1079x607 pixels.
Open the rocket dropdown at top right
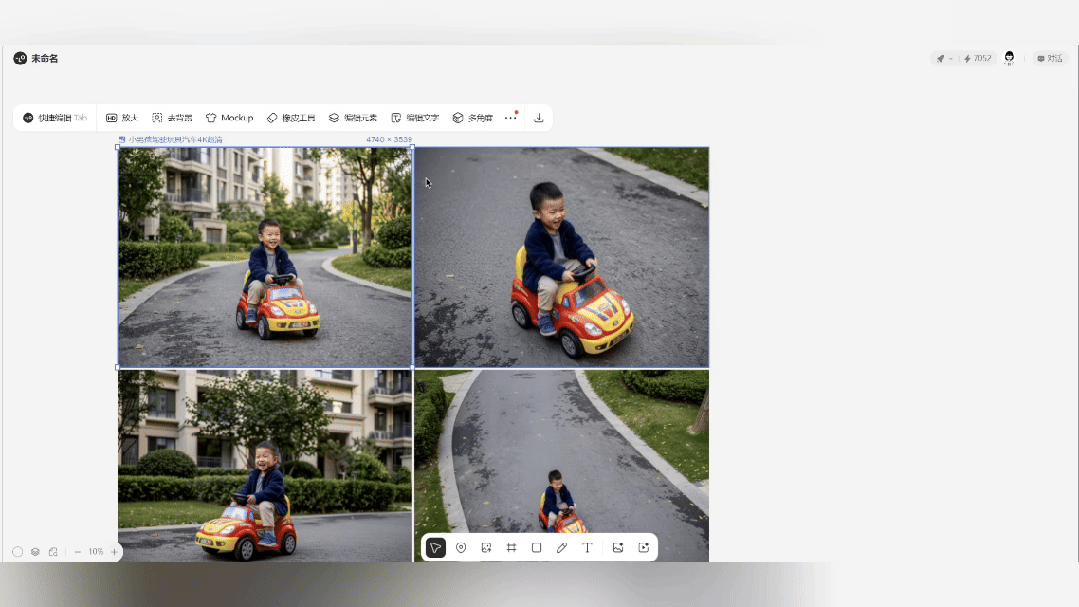943,59
